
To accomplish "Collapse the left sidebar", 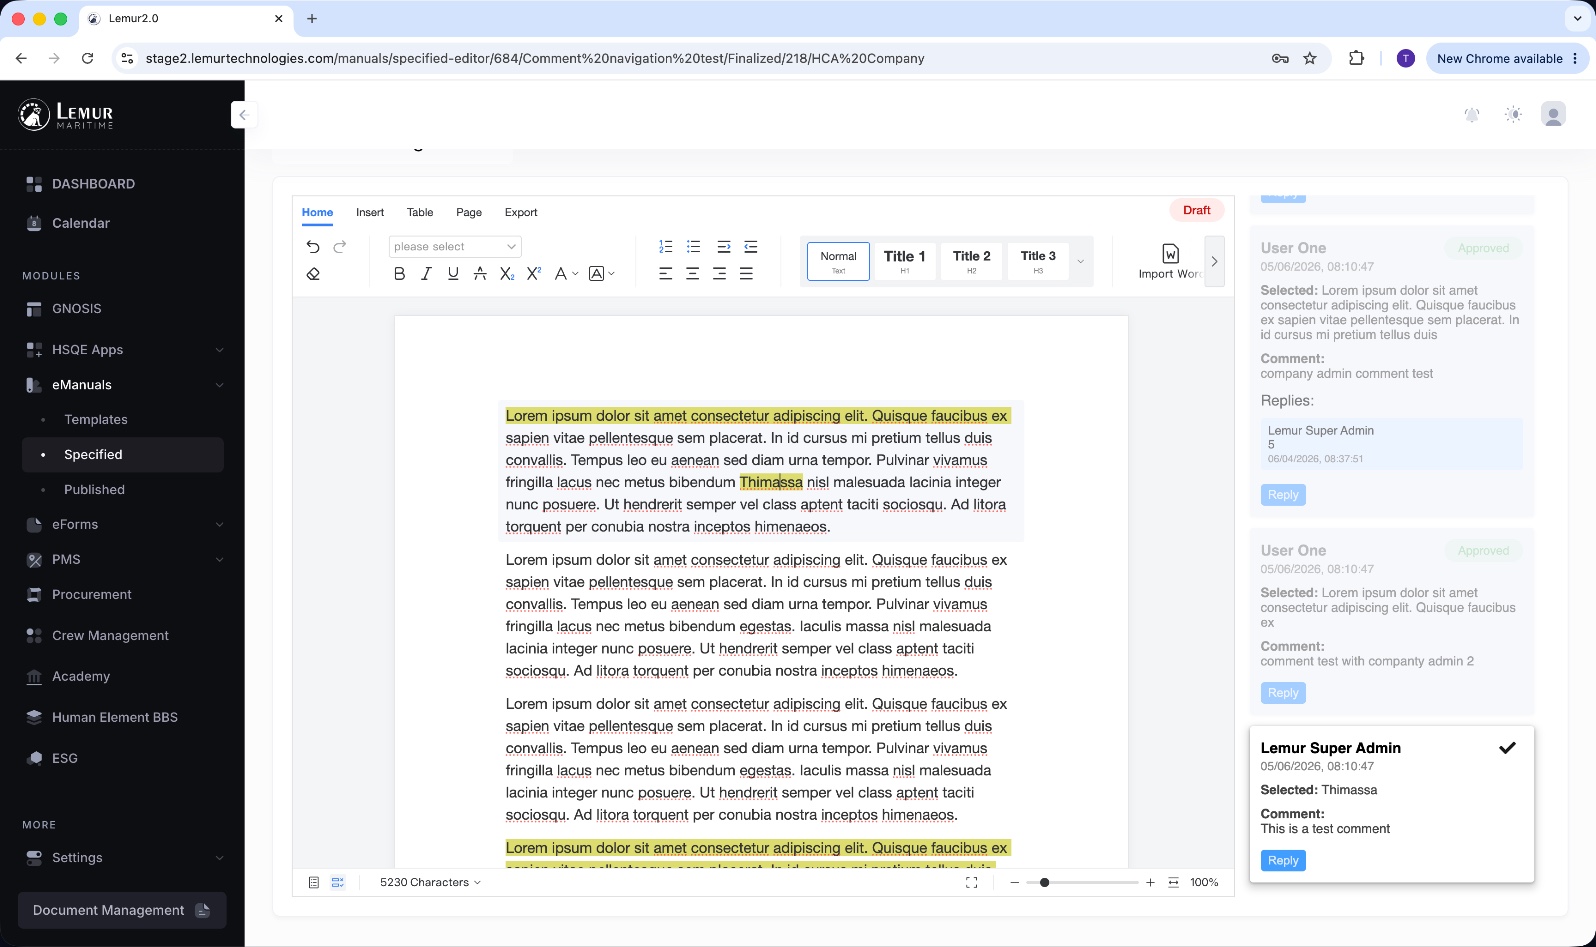I will (x=242, y=115).
